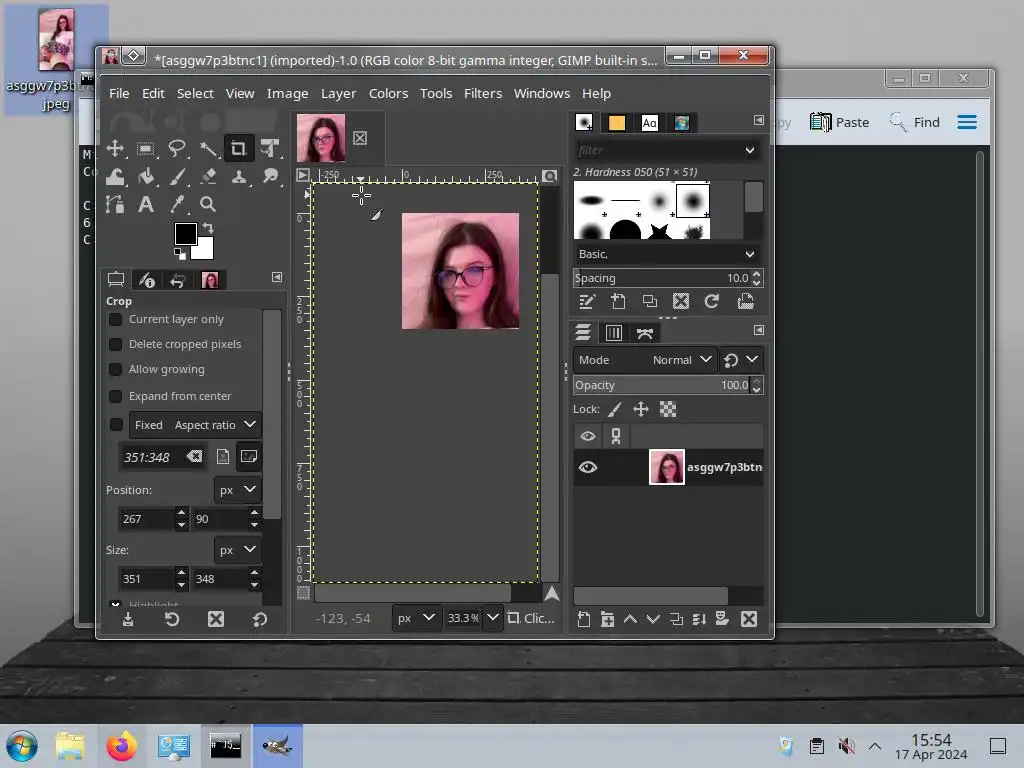Select the Fuzzy Select magic wand tool

point(208,149)
